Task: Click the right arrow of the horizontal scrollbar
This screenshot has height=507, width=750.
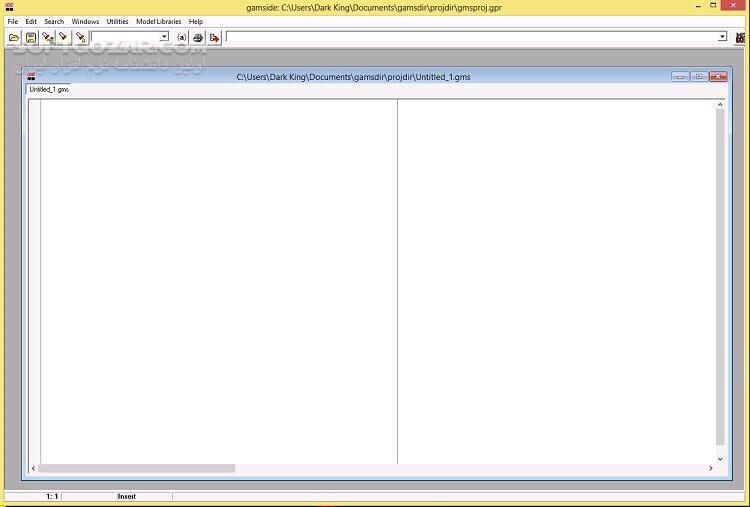Action: click(711, 468)
